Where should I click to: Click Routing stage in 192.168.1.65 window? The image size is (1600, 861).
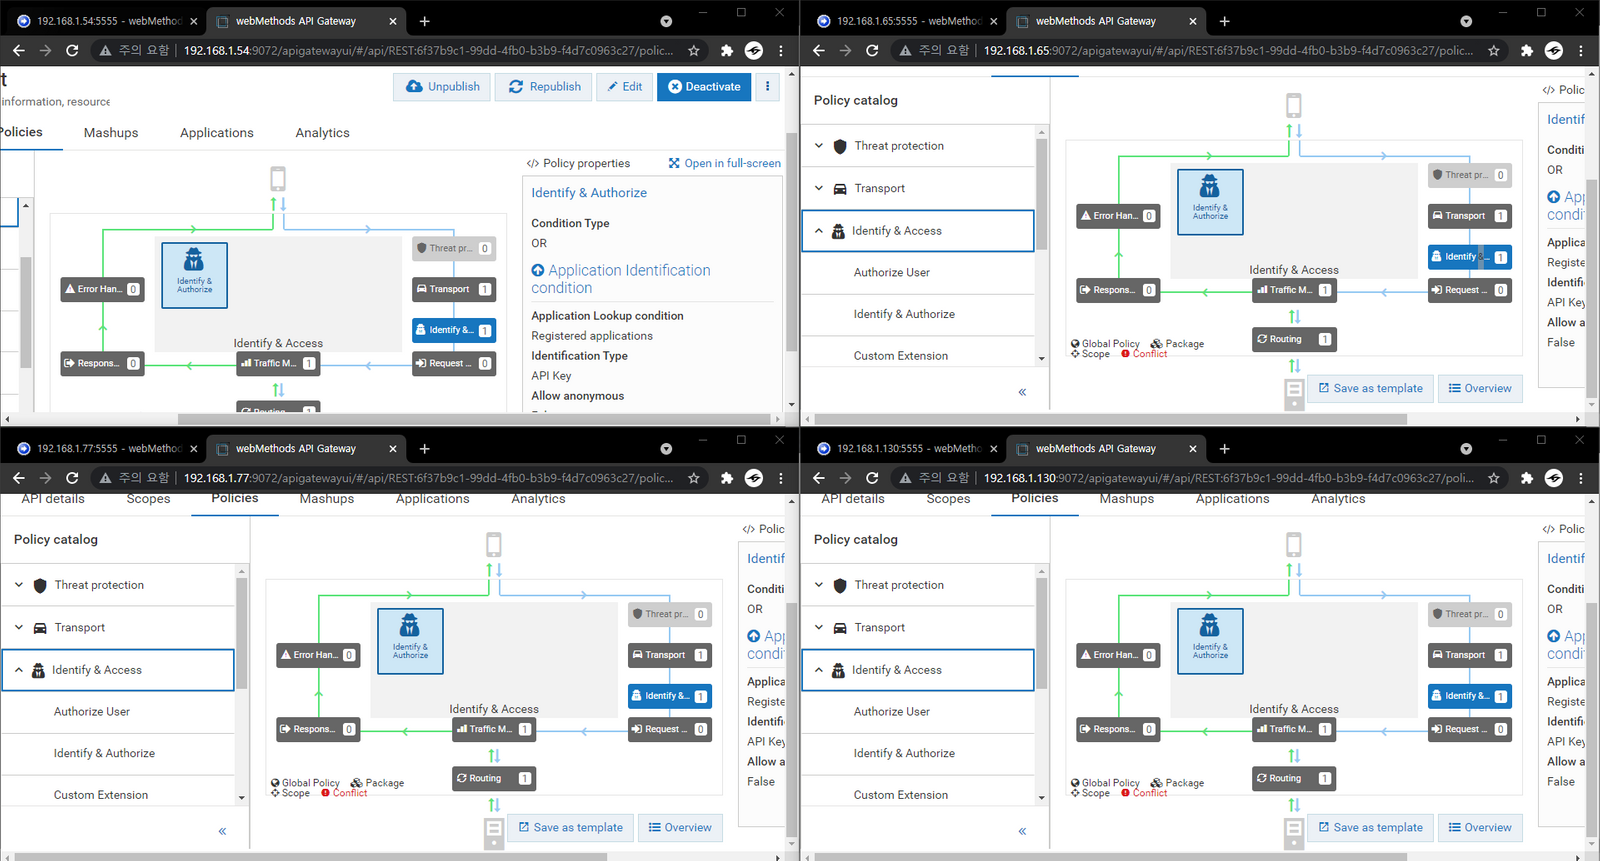coord(1294,339)
